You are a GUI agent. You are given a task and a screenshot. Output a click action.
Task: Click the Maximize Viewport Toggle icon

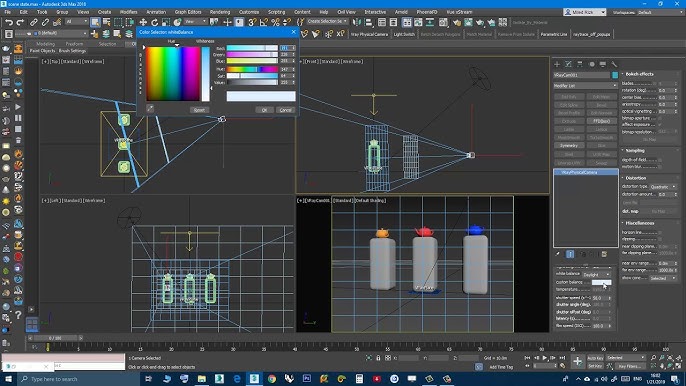679,366
